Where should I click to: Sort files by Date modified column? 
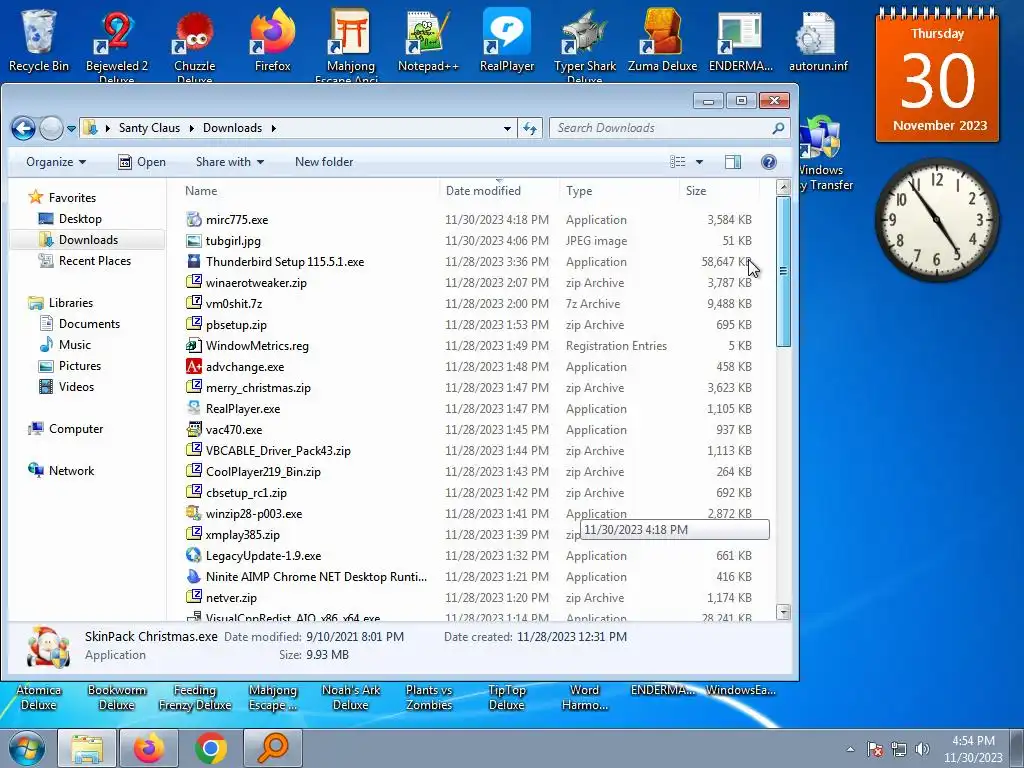(500, 191)
